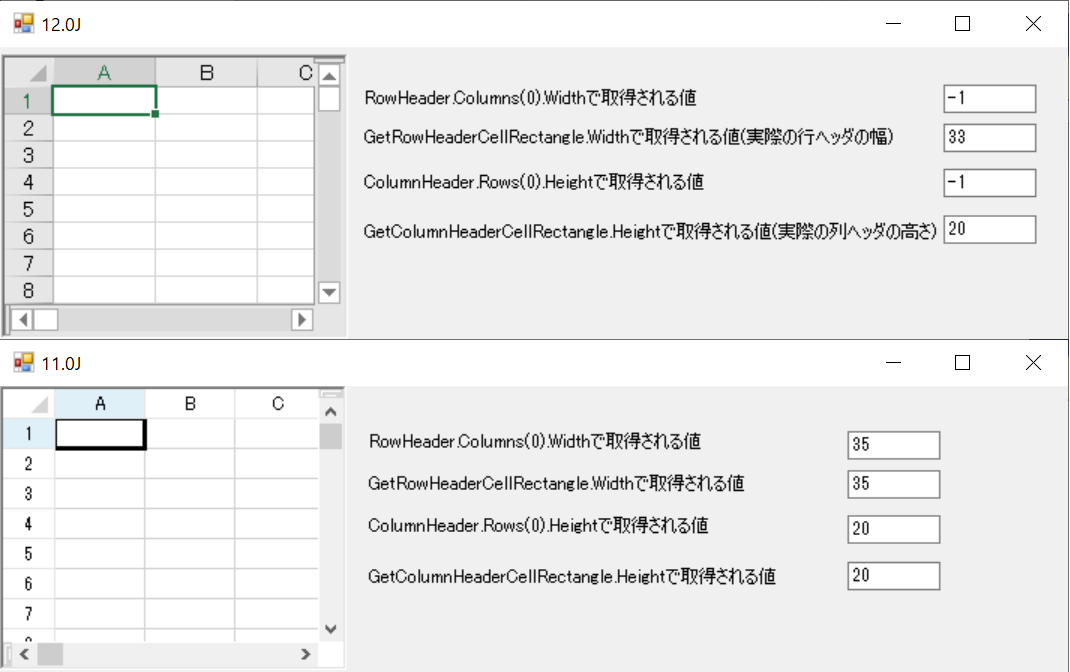Select row 1 header in 11.0J window

pyautogui.click(x=29, y=433)
